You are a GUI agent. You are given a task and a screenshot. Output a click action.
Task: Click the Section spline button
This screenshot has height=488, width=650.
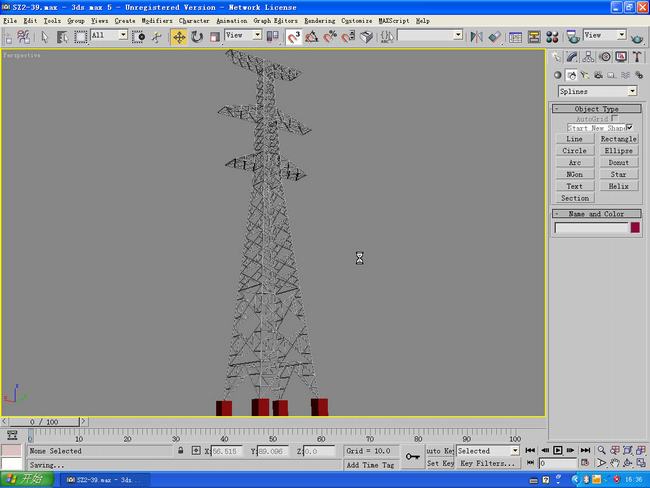(x=575, y=198)
